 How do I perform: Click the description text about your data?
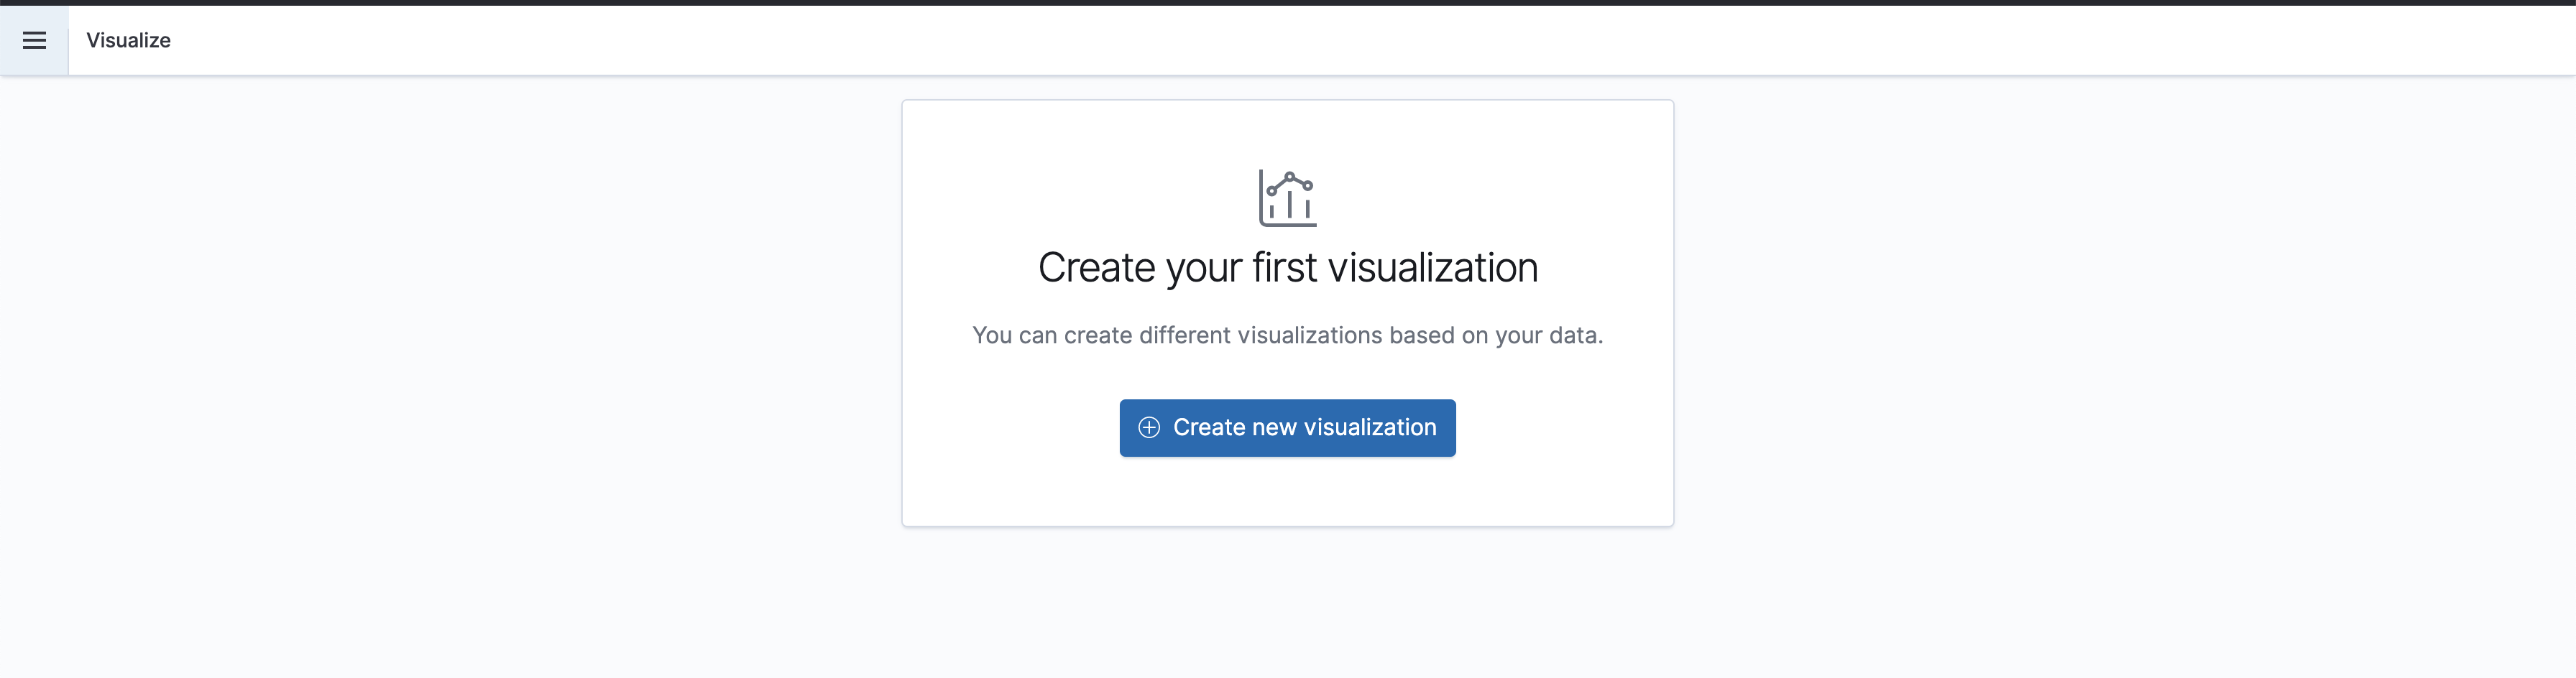point(1287,336)
